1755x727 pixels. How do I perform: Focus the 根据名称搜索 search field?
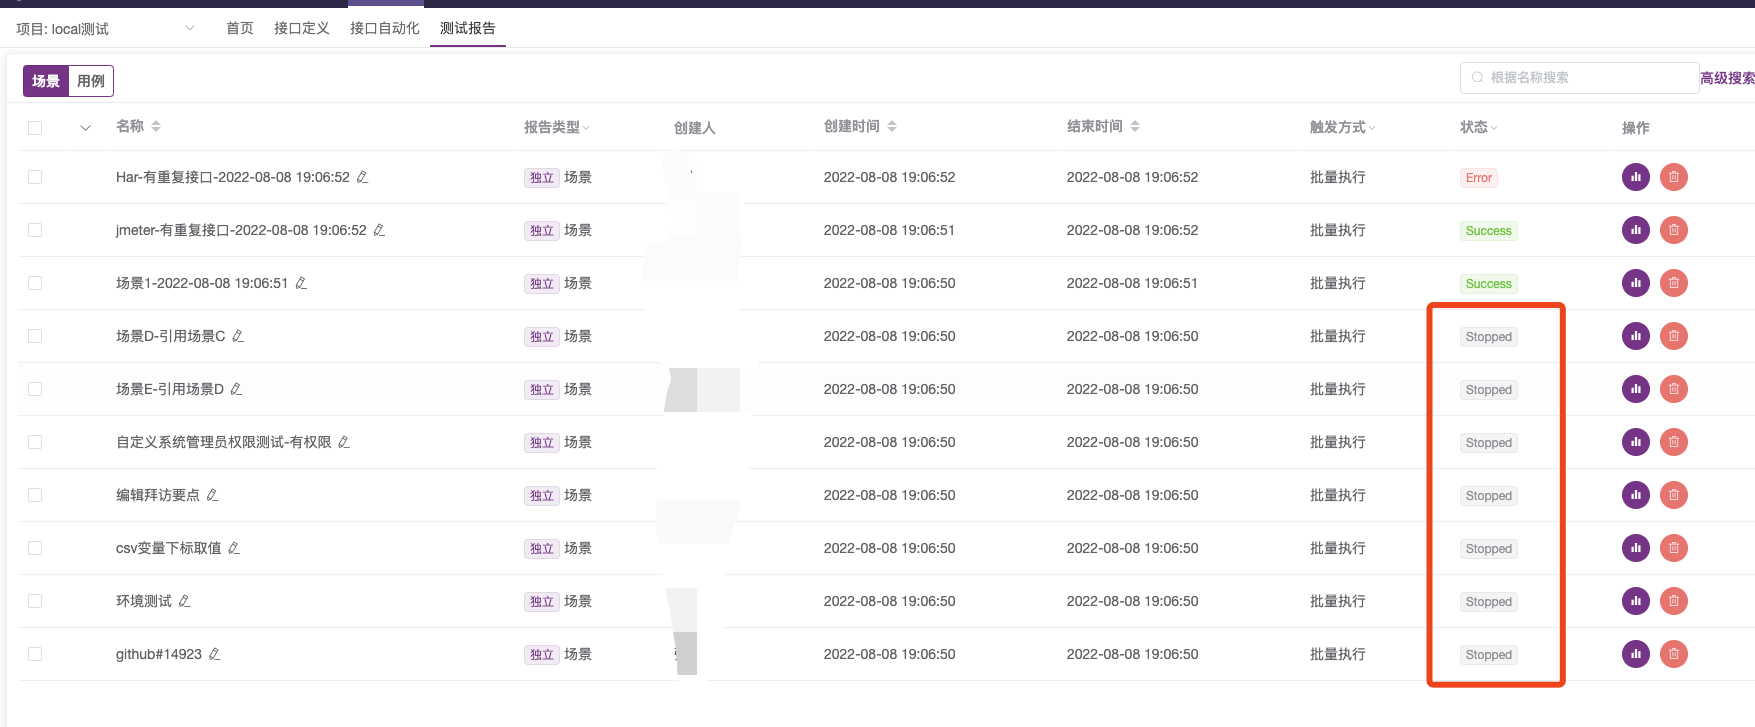click(1580, 77)
